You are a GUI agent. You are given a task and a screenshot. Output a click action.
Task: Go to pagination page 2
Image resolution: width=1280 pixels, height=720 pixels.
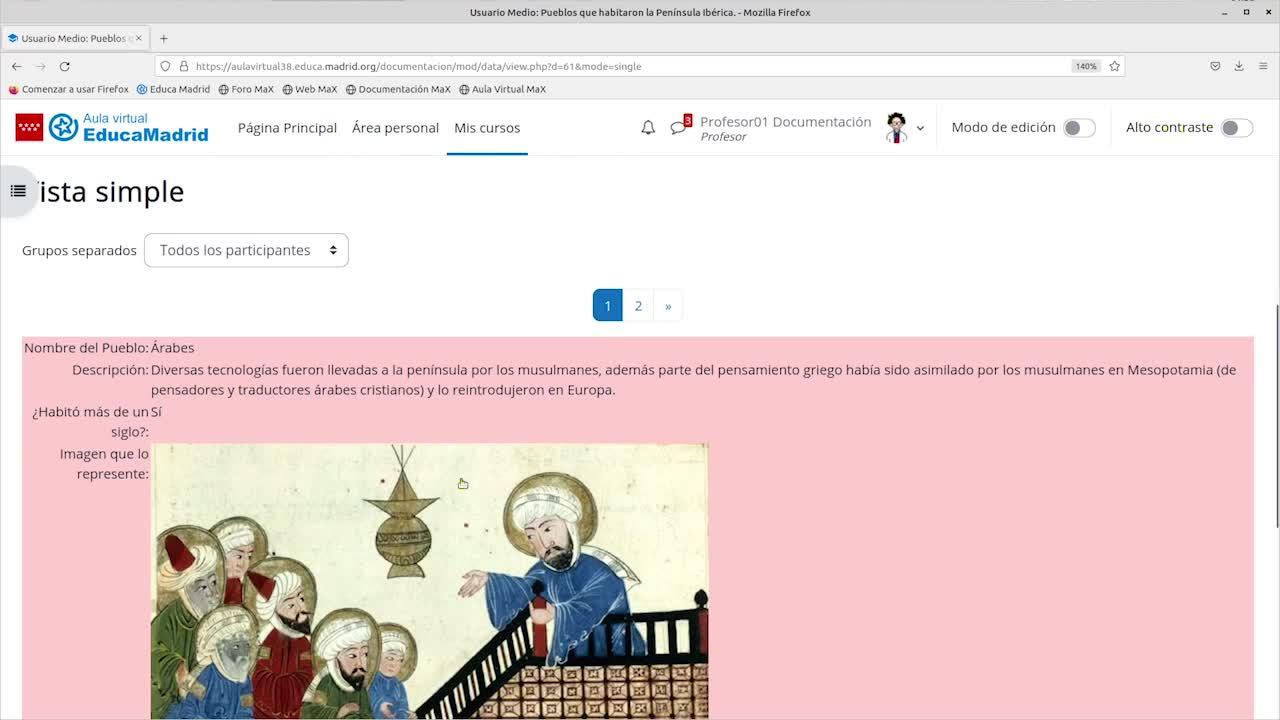[638, 306]
